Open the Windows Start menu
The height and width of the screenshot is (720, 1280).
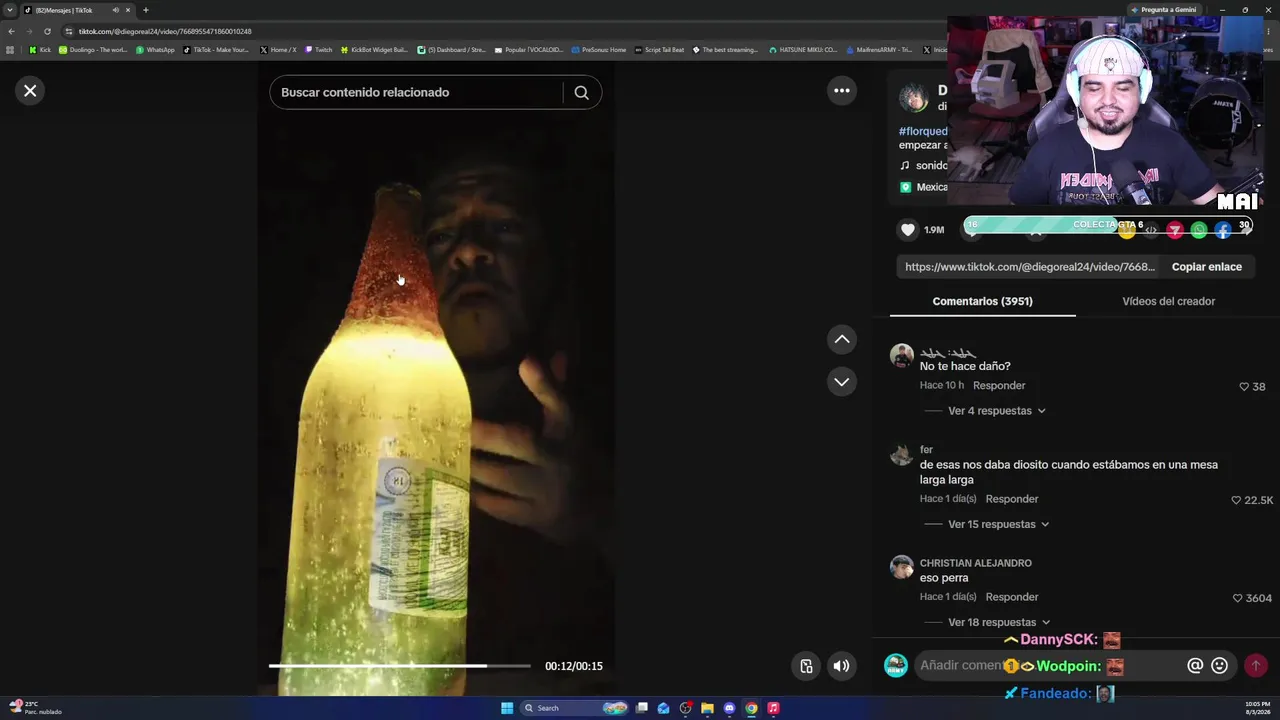[507, 708]
